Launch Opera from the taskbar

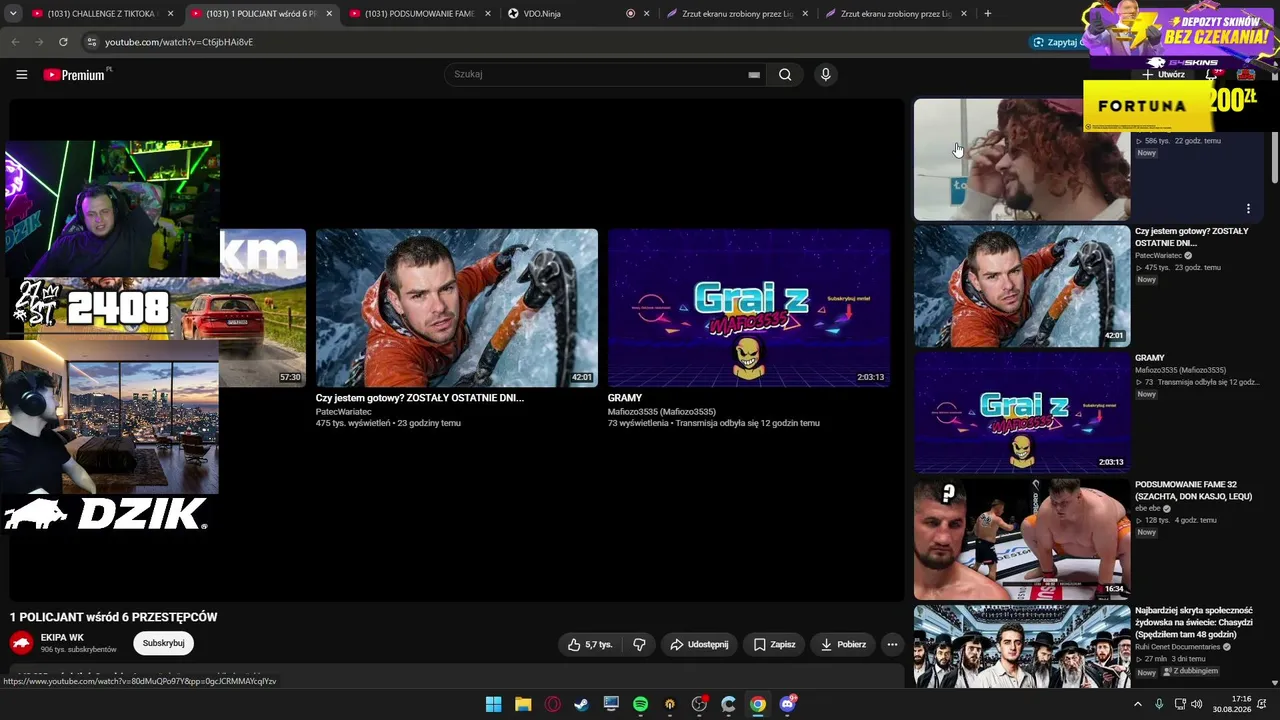tap(552, 704)
